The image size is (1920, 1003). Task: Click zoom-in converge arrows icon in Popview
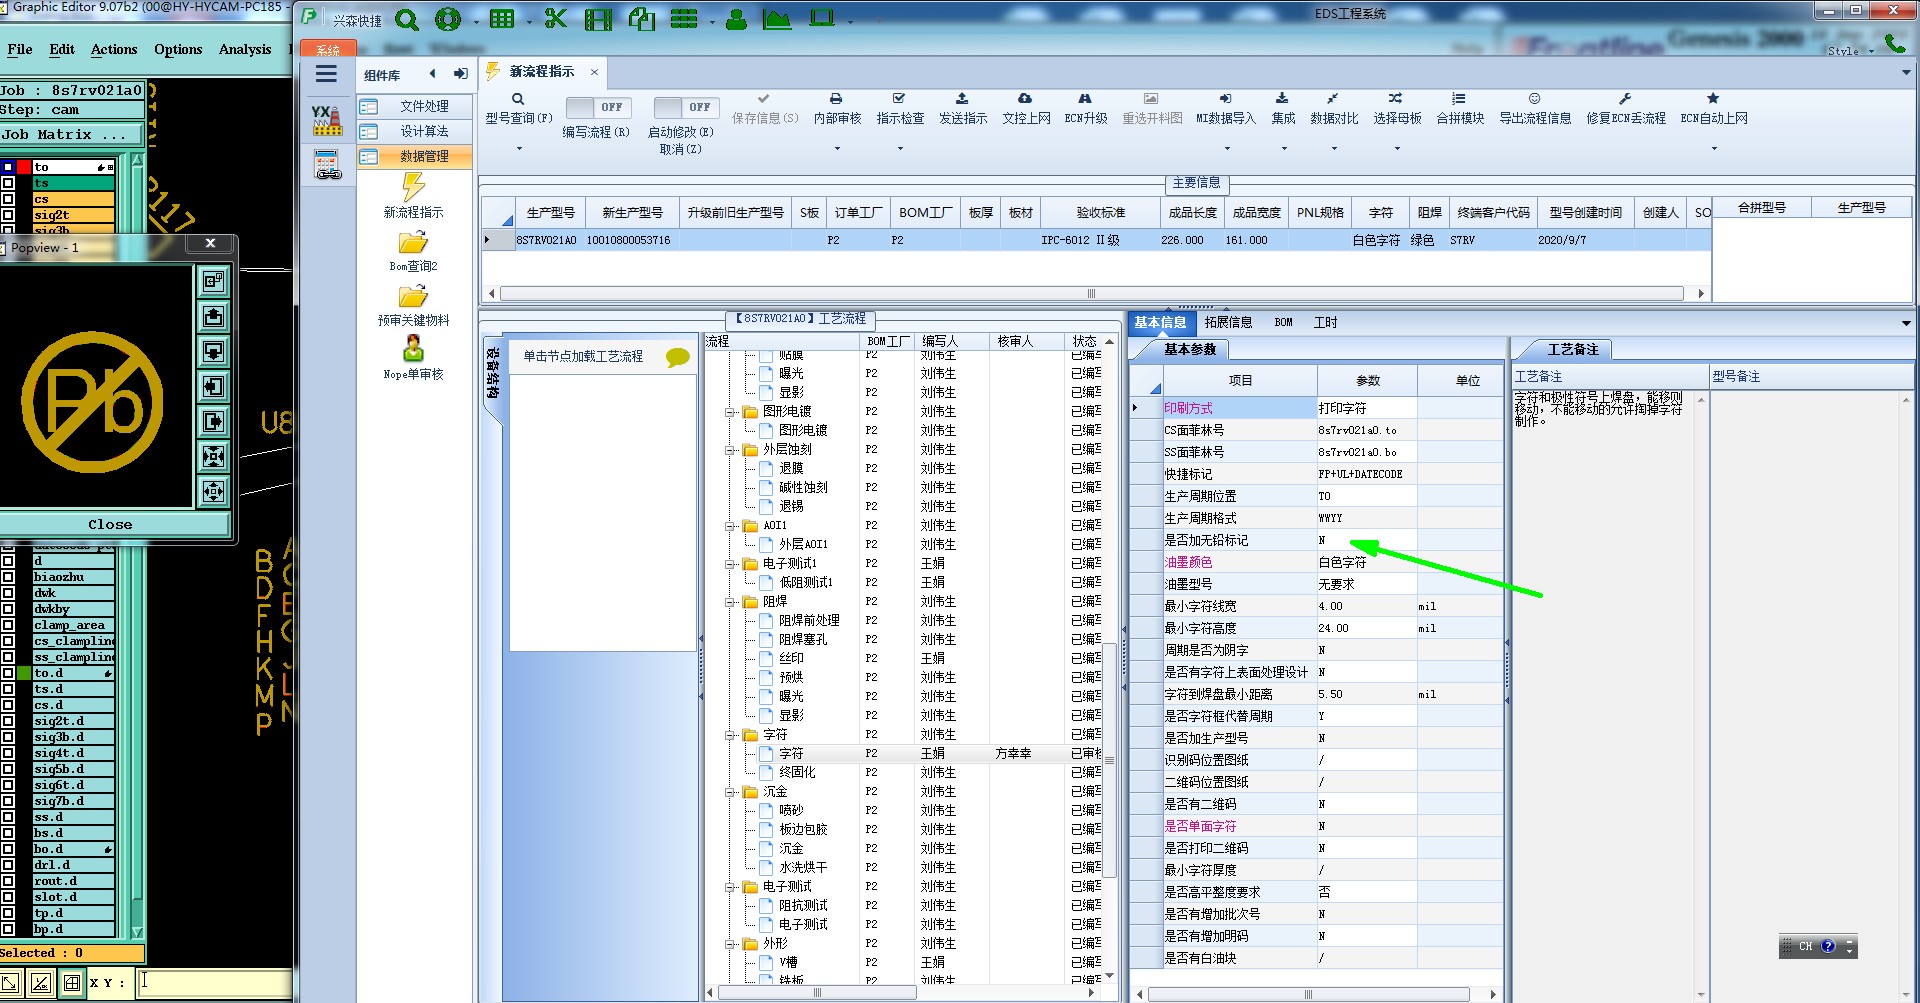click(213, 457)
